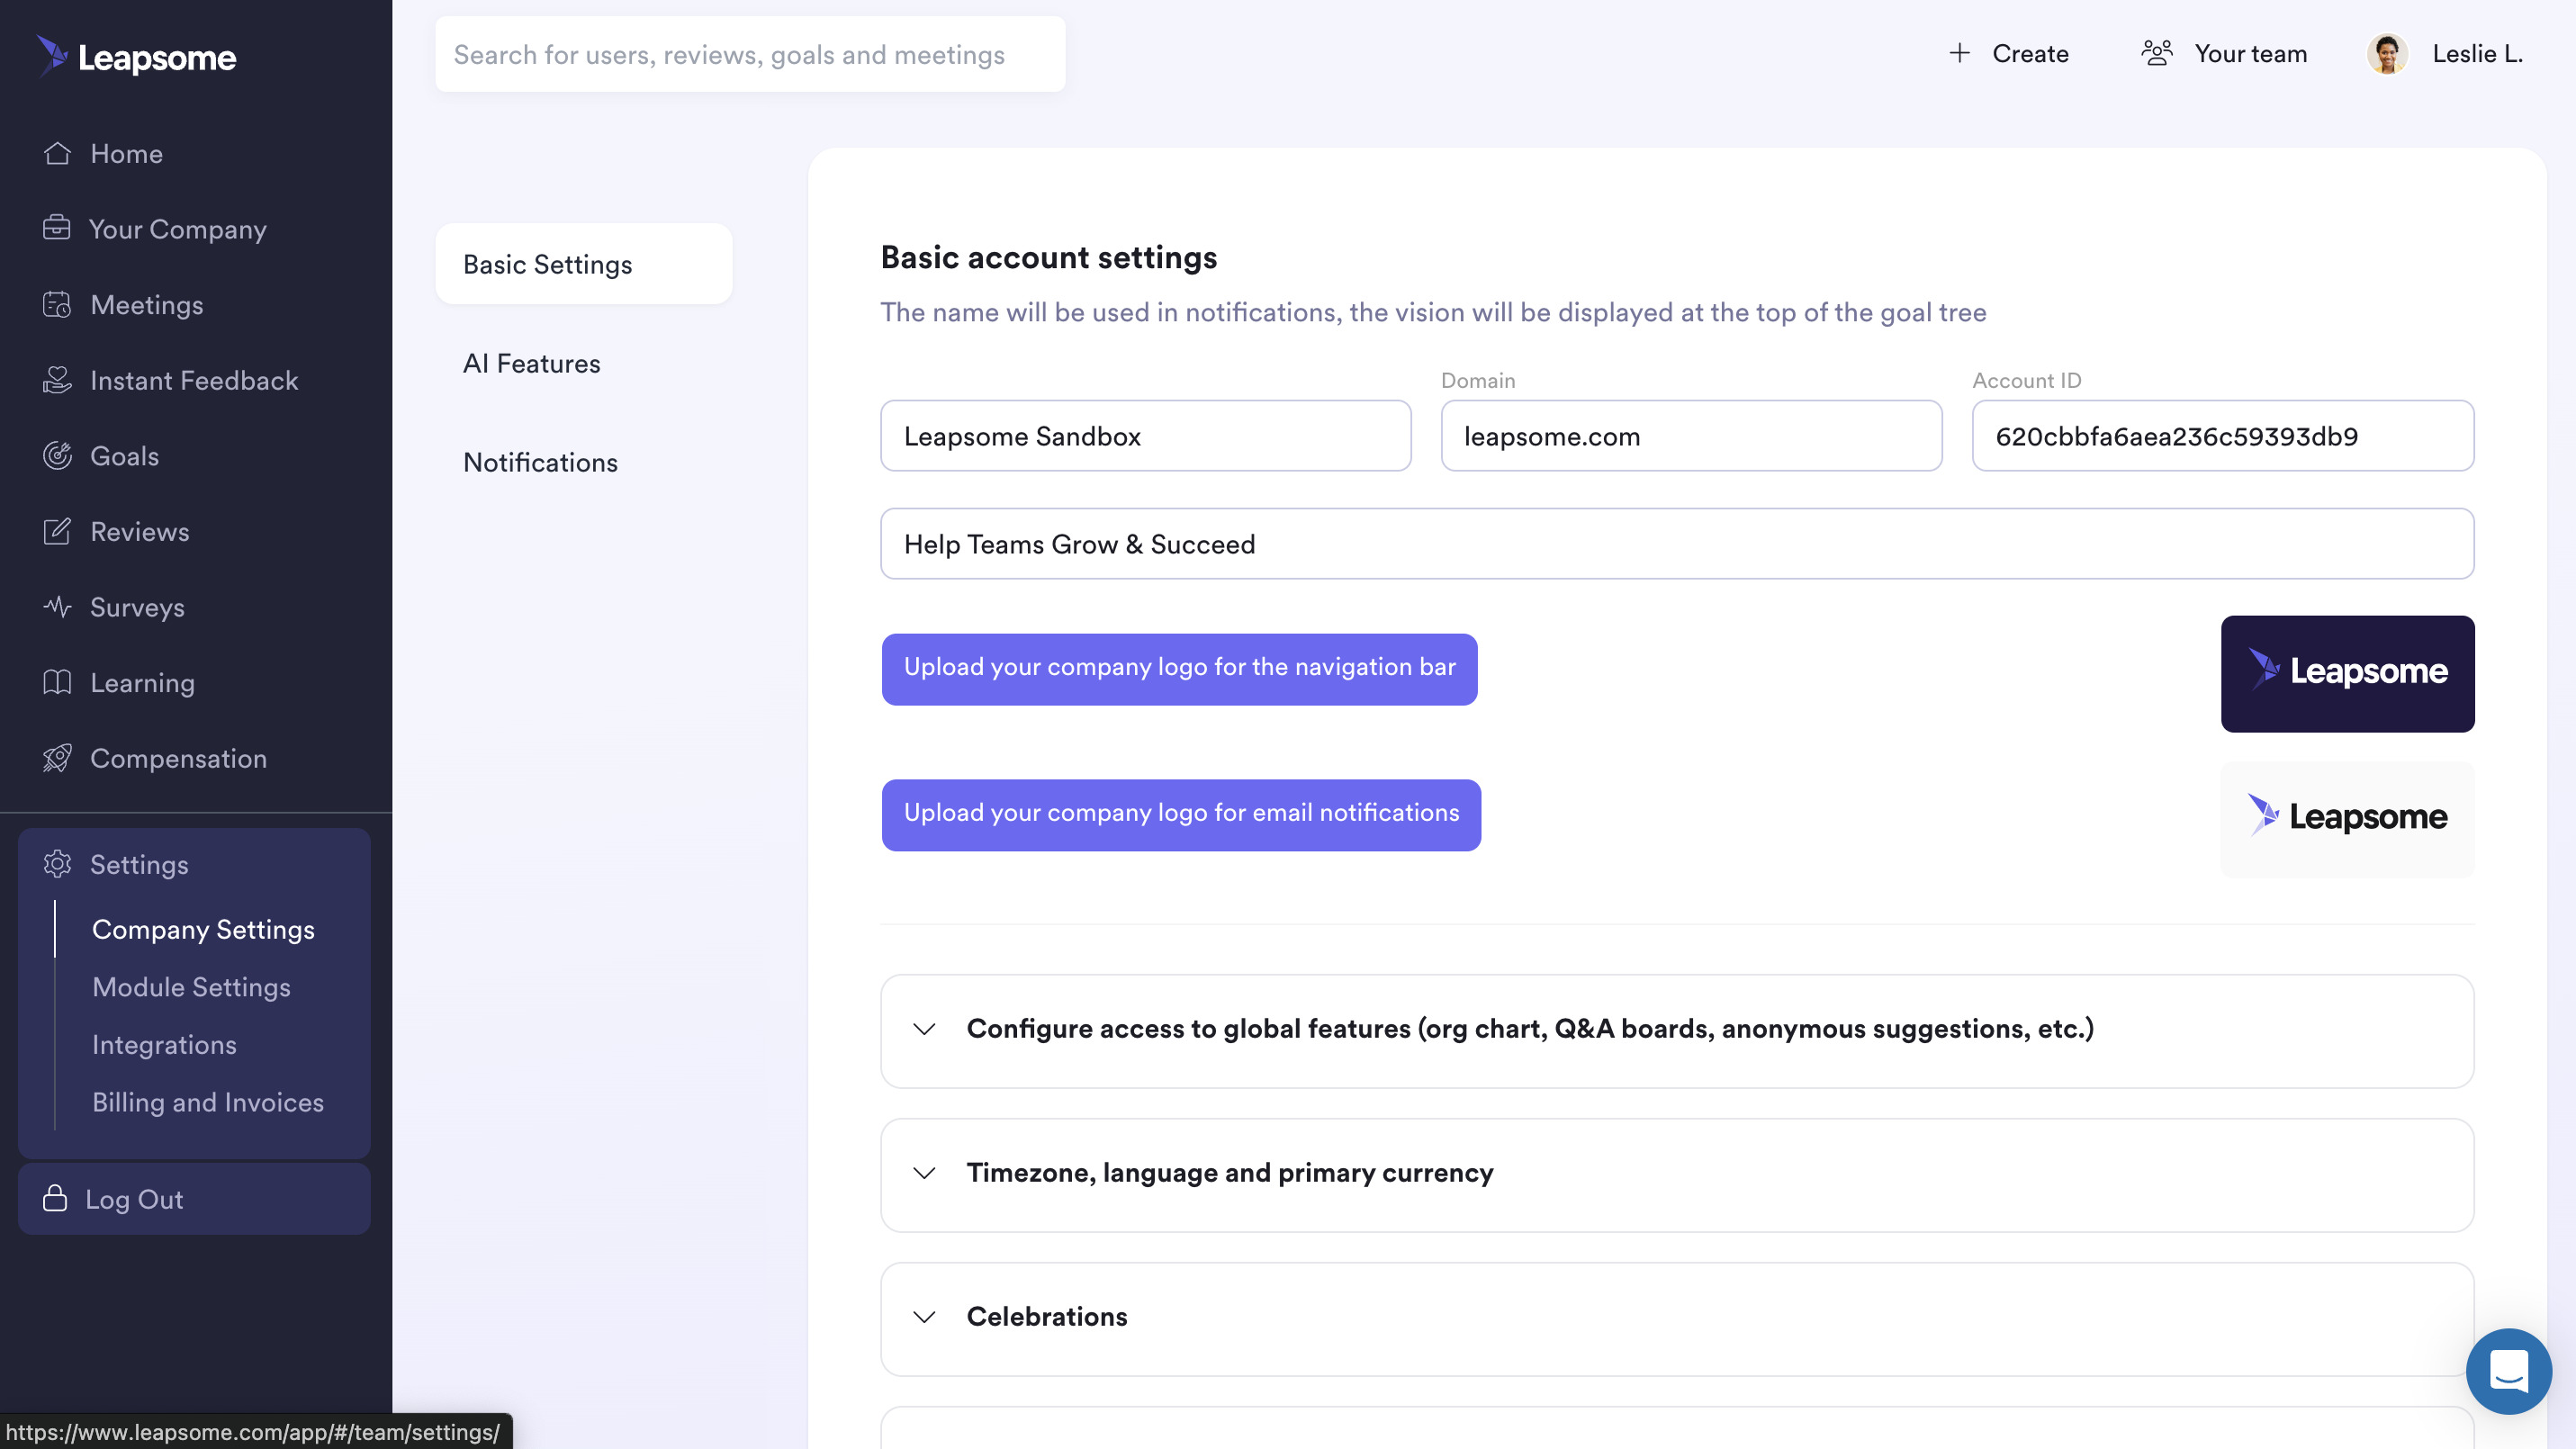Click the Account ID field

(x=2222, y=436)
